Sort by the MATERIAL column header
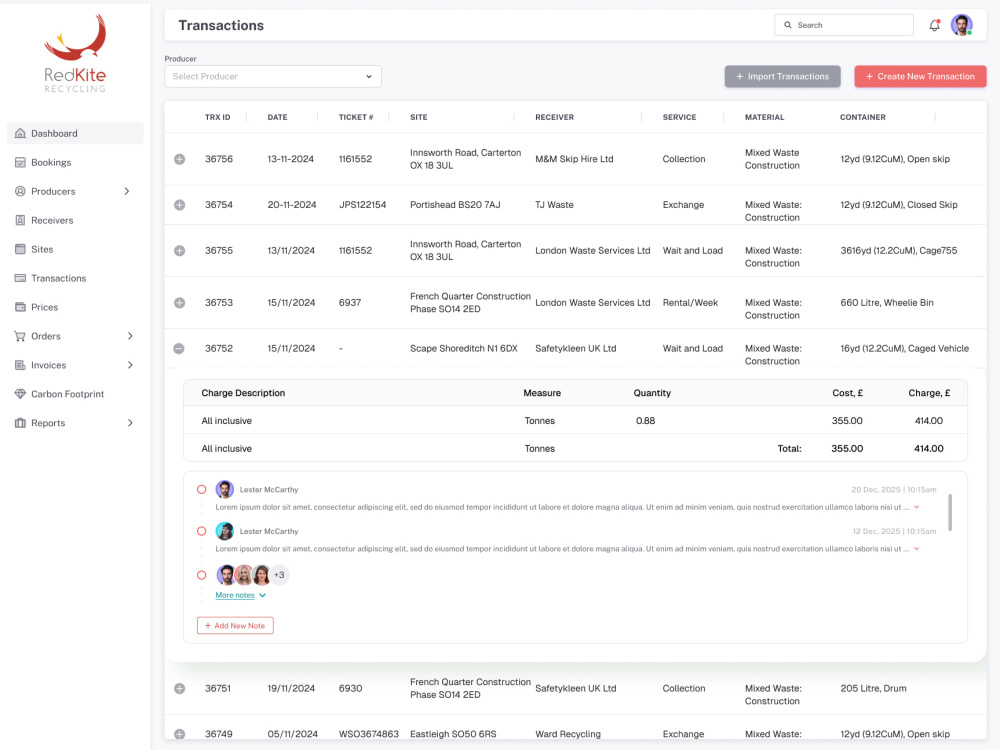This screenshot has width=1000, height=750. tap(765, 117)
